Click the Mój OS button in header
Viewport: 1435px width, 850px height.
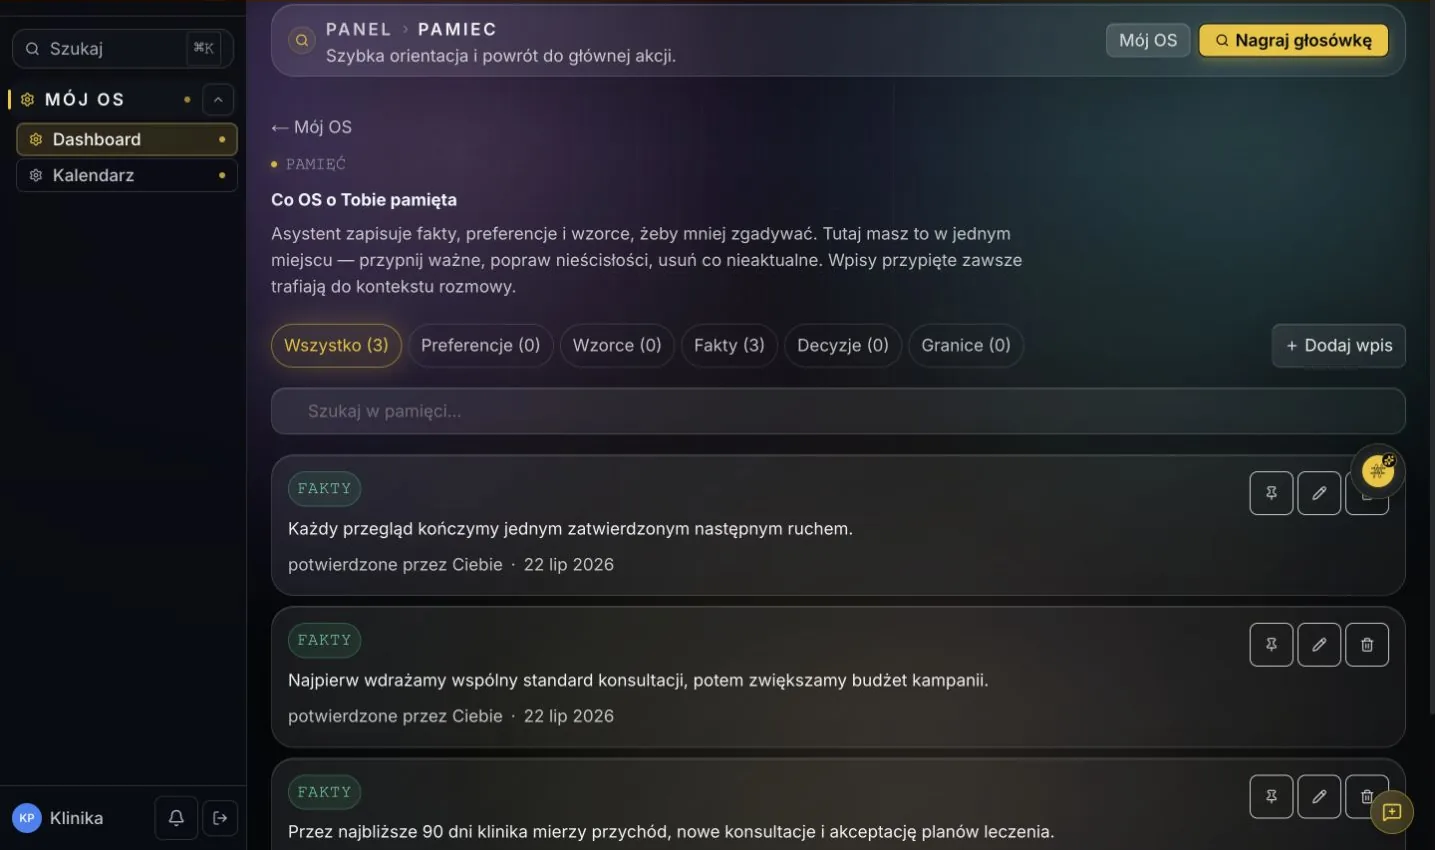pyautogui.click(x=1148, y=40)
